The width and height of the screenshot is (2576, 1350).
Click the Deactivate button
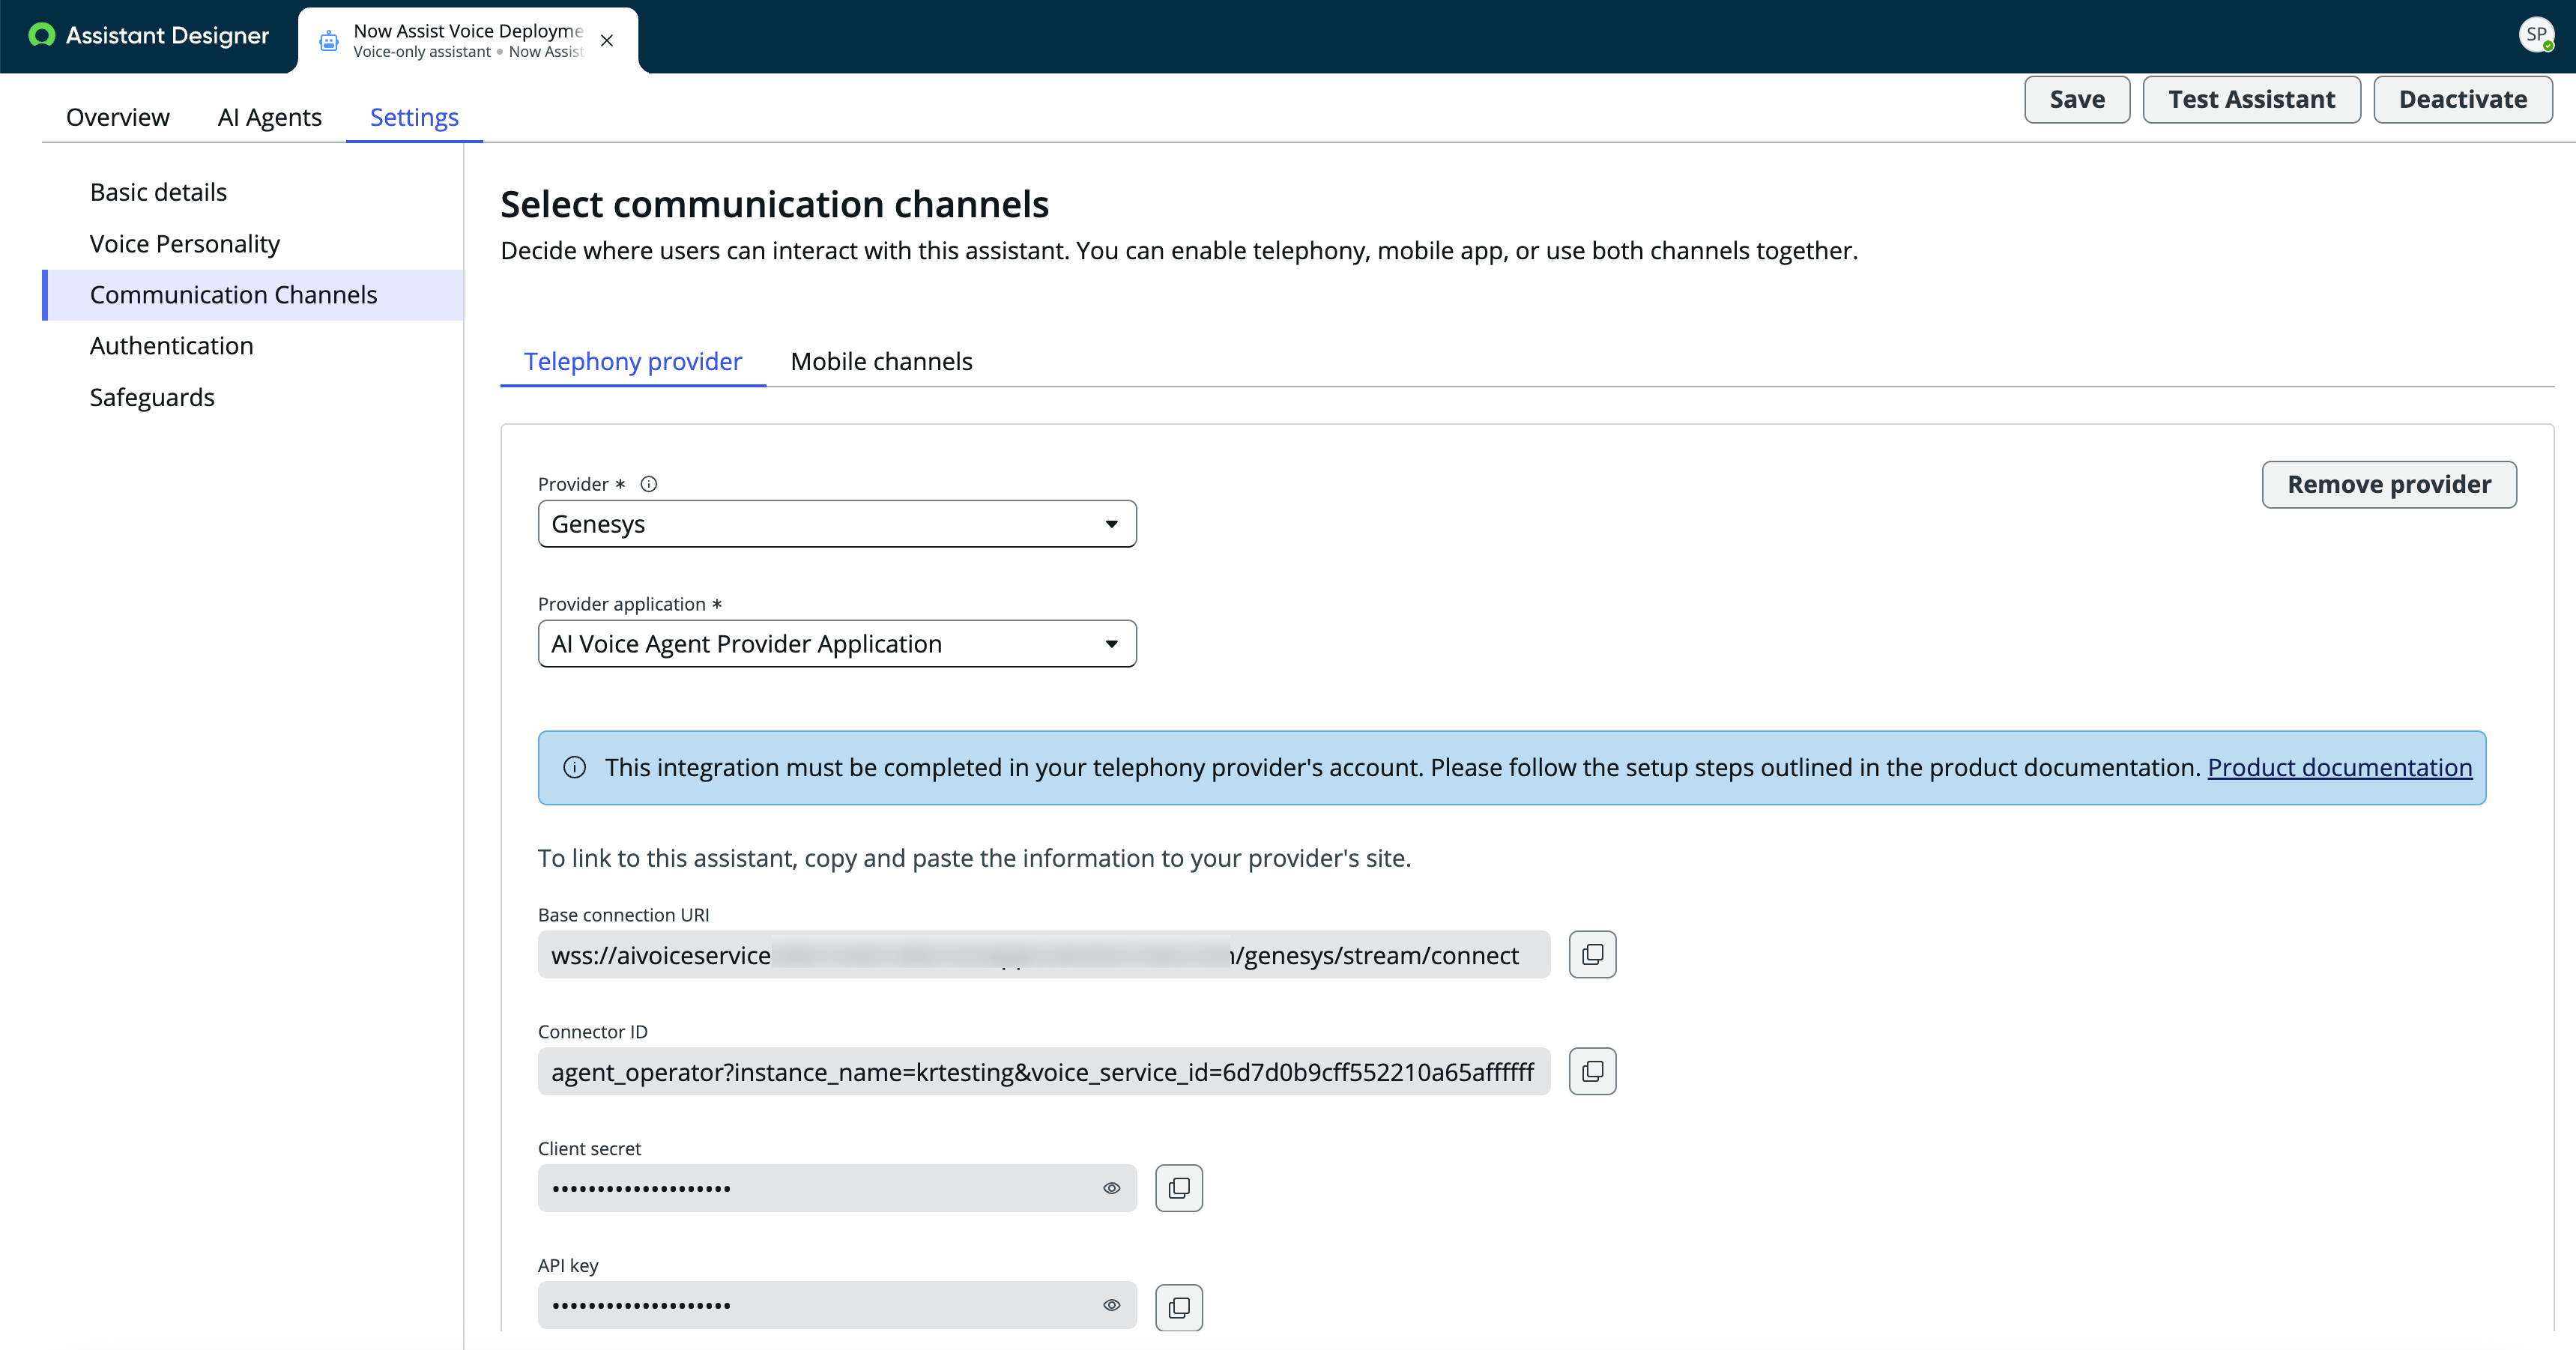point(2463,100)
